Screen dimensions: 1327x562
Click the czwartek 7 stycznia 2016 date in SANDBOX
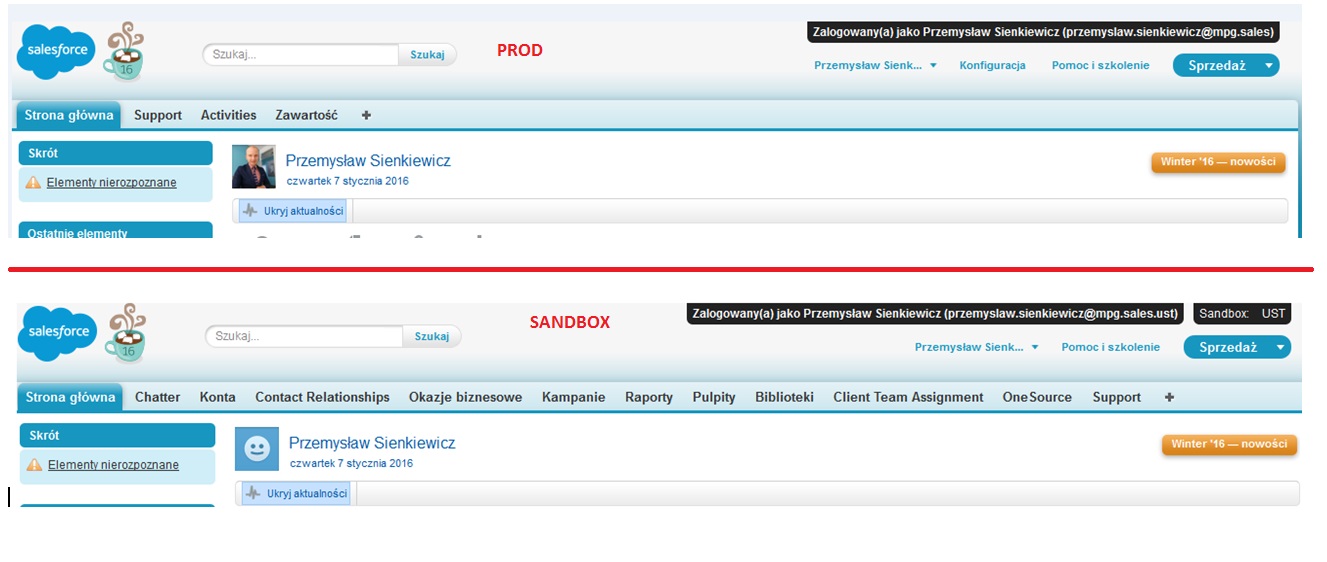pyautogui.click(x=351, y=463)
